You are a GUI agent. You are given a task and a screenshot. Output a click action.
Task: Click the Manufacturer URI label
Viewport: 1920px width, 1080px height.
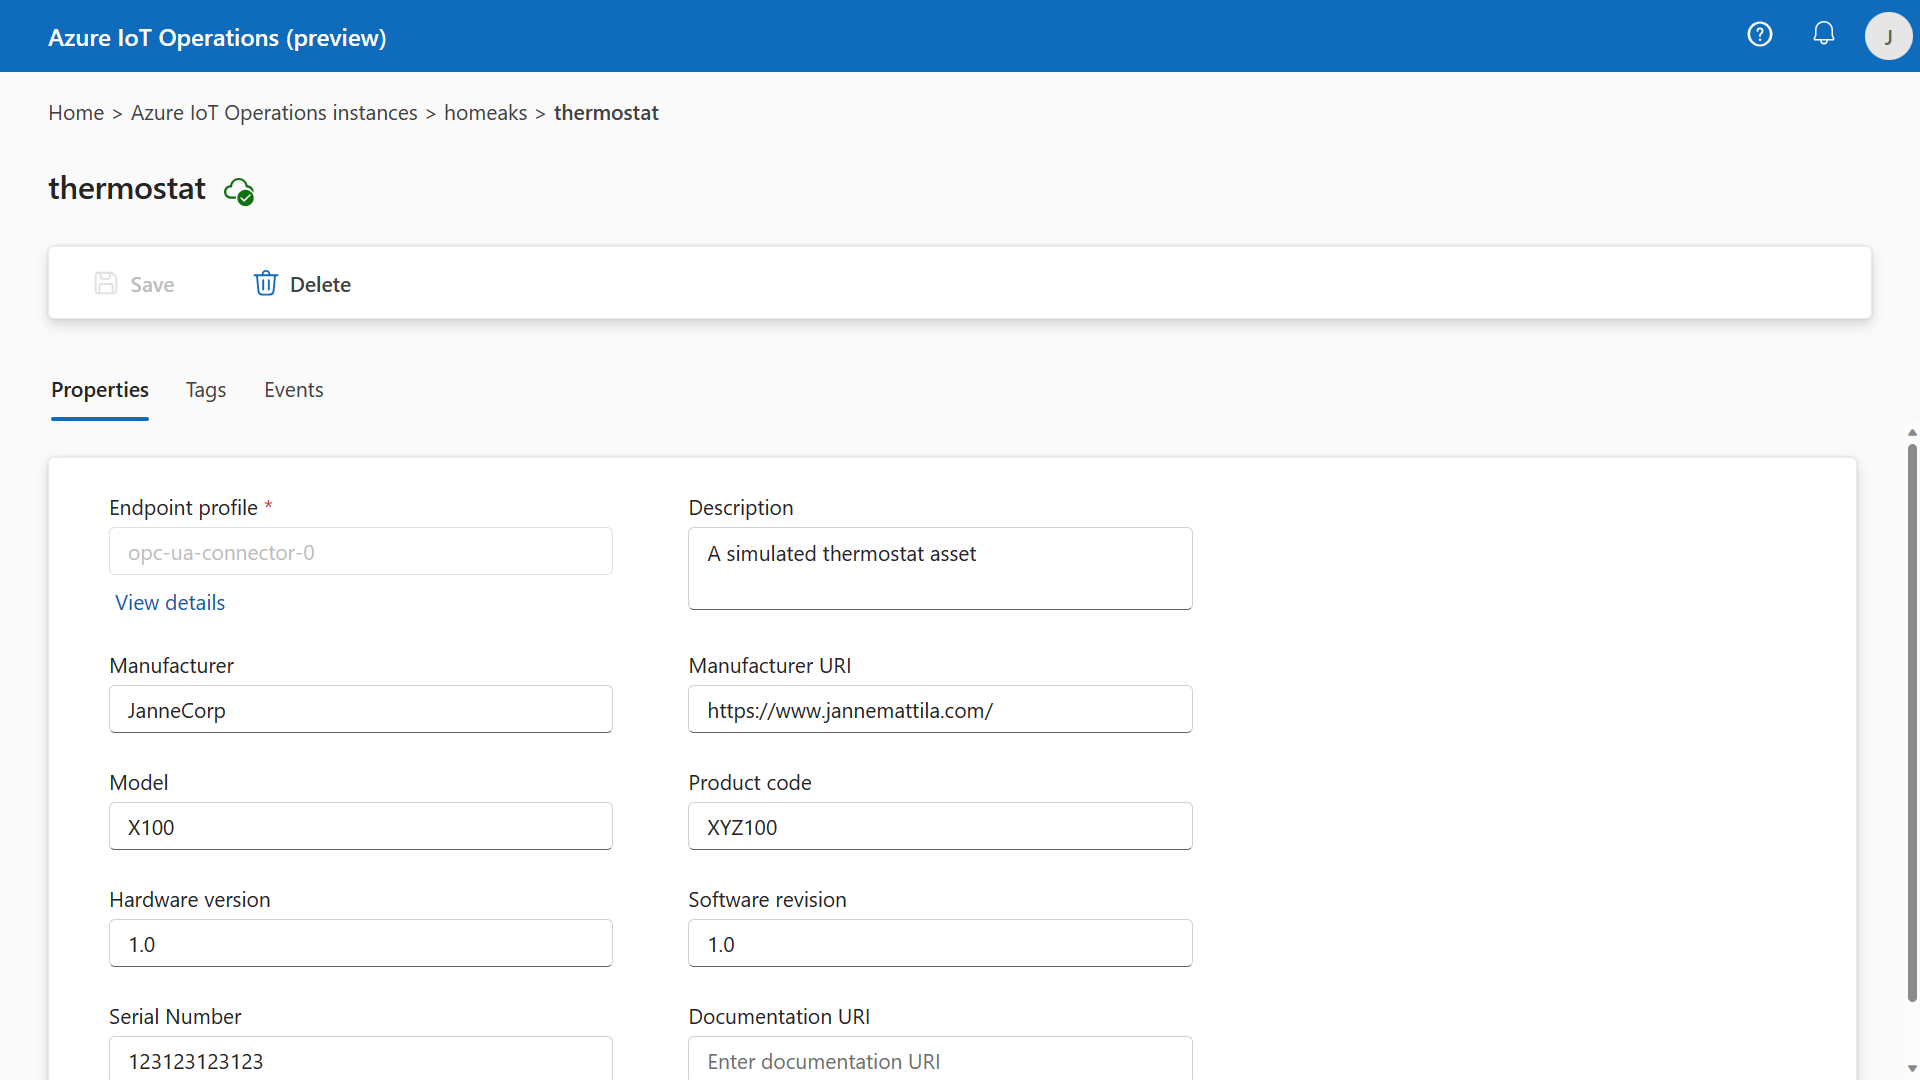tap(769, 666)
